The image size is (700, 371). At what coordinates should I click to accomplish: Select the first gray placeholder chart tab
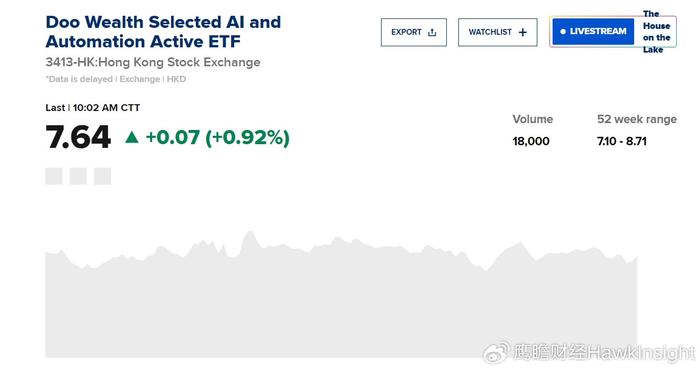[54, 176]
